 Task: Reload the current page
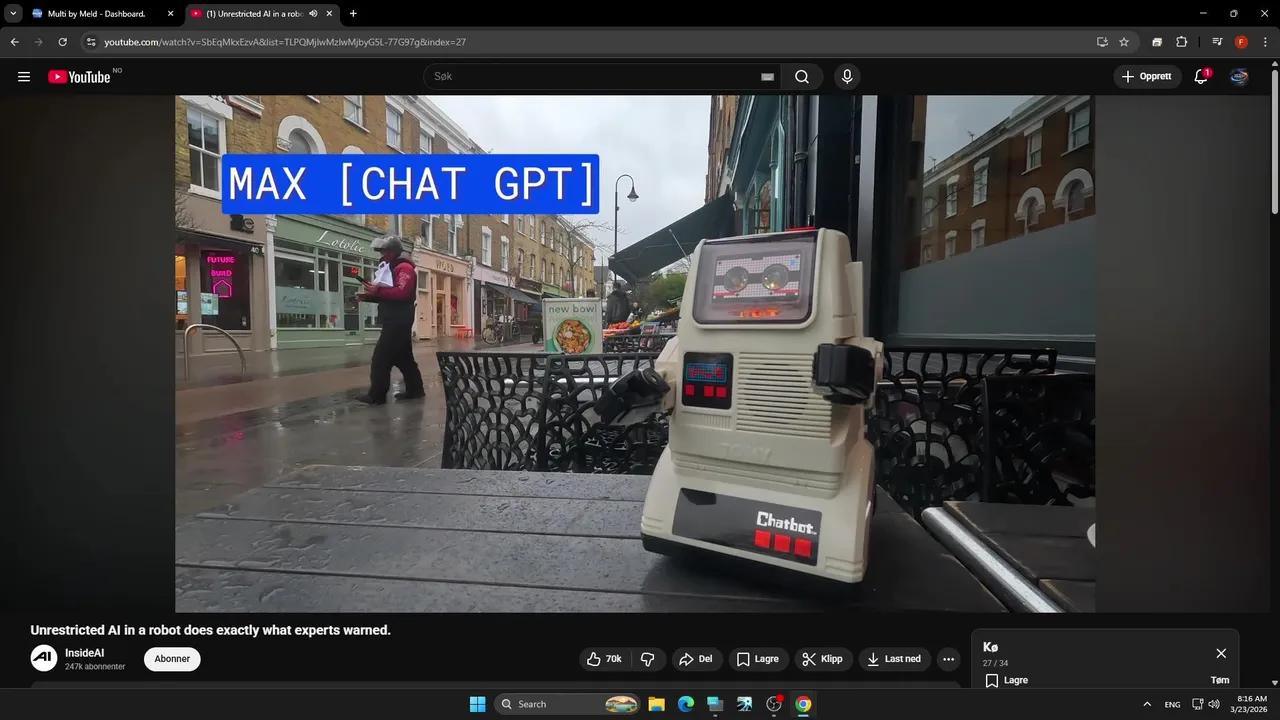(x=63, y=42)
